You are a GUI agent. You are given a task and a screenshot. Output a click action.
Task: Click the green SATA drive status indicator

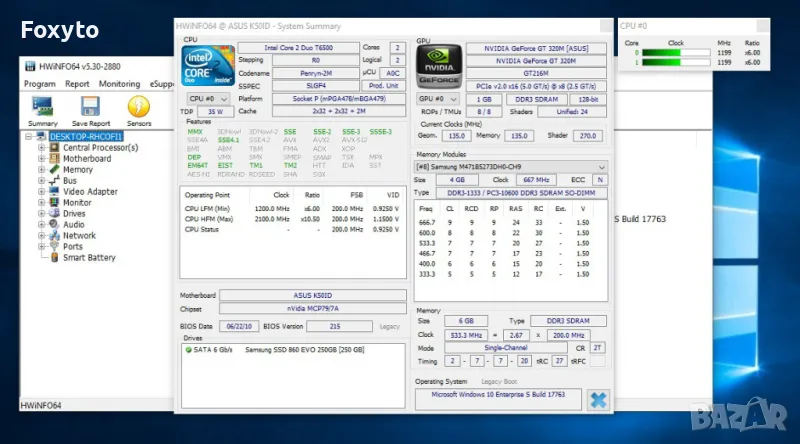point(188,350)
